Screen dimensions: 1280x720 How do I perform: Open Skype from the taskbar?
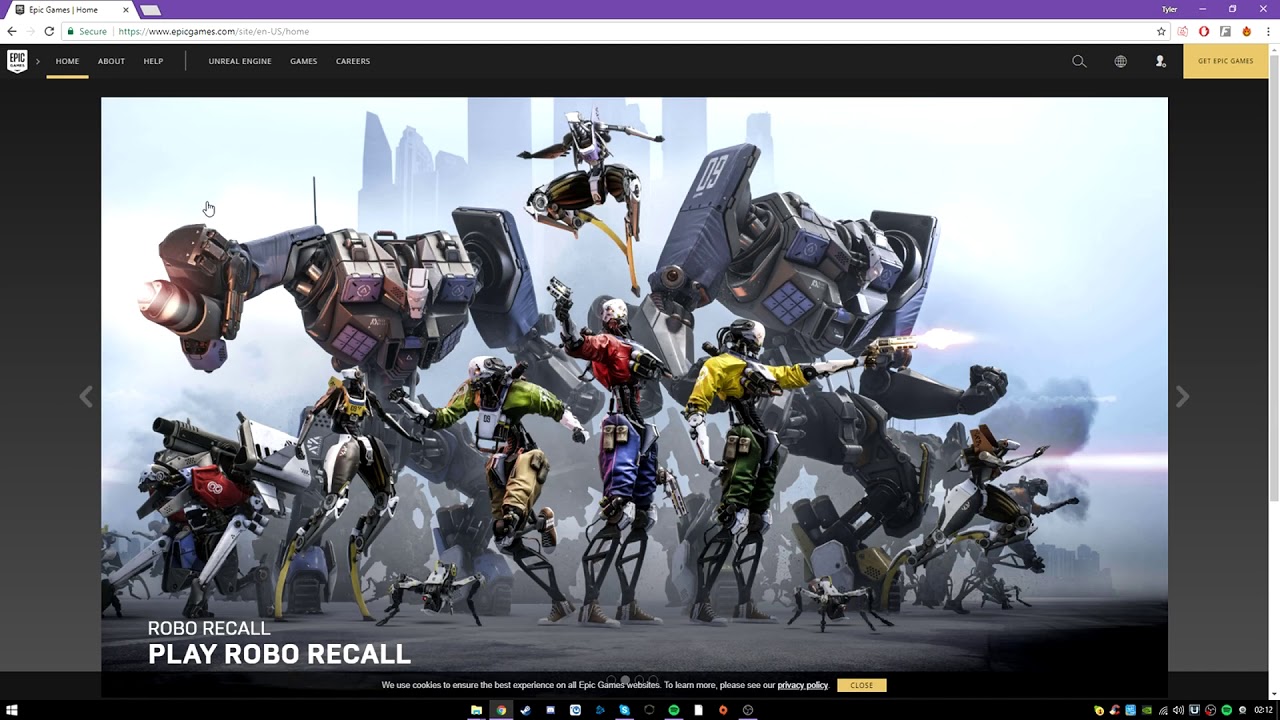(624, 710)
